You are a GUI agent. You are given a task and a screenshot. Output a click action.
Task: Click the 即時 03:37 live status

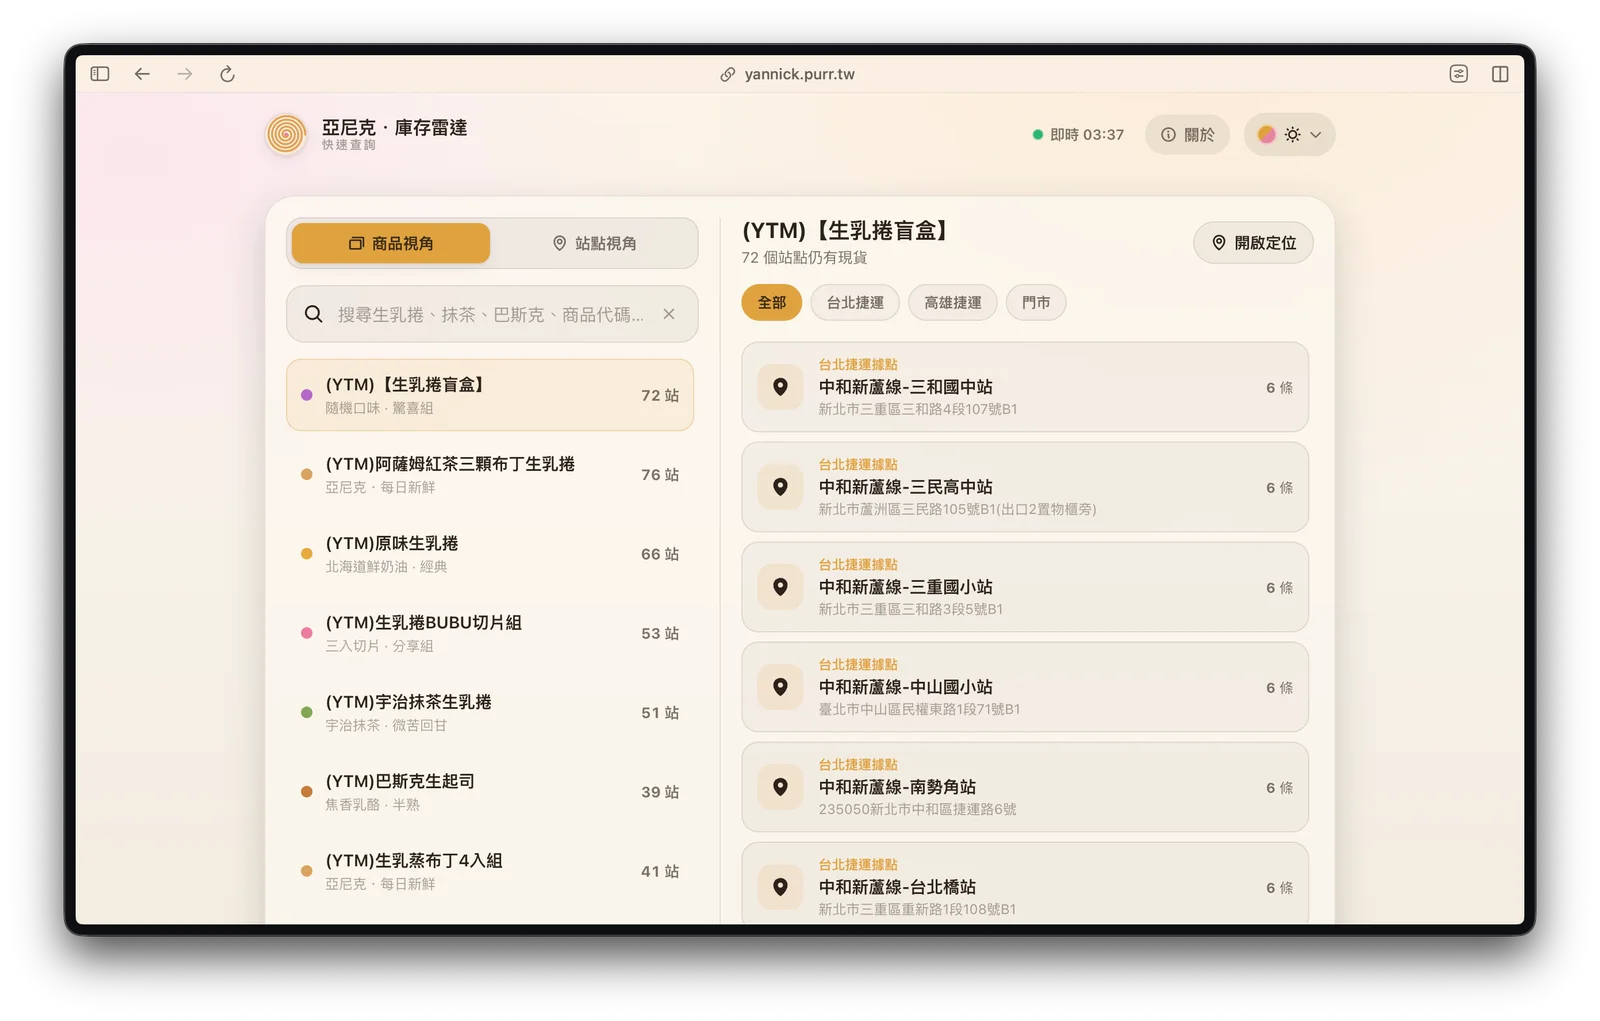tap(1078, 134)
